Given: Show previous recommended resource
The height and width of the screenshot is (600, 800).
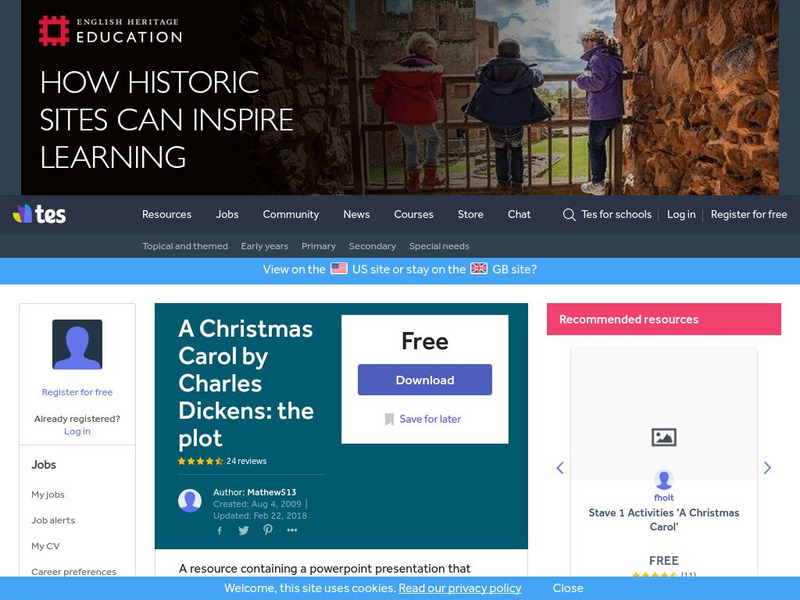Looking at the screenshot, I should [x=560, y=466].
